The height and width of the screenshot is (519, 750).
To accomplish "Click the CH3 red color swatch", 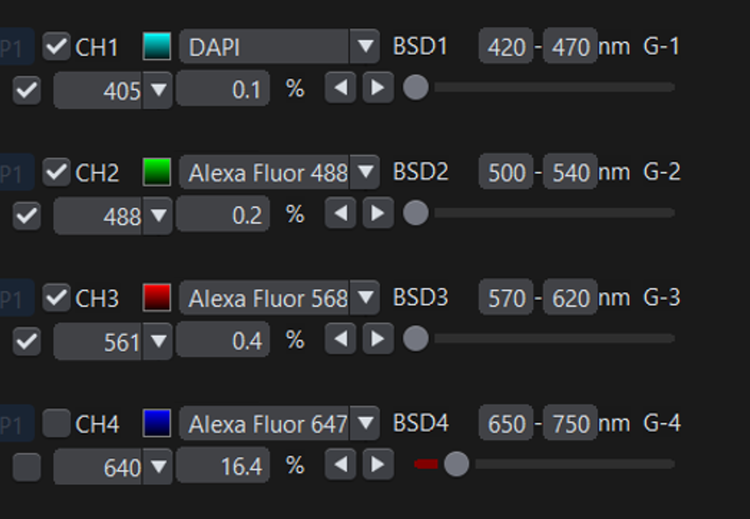I will click(x=157, y=298).
